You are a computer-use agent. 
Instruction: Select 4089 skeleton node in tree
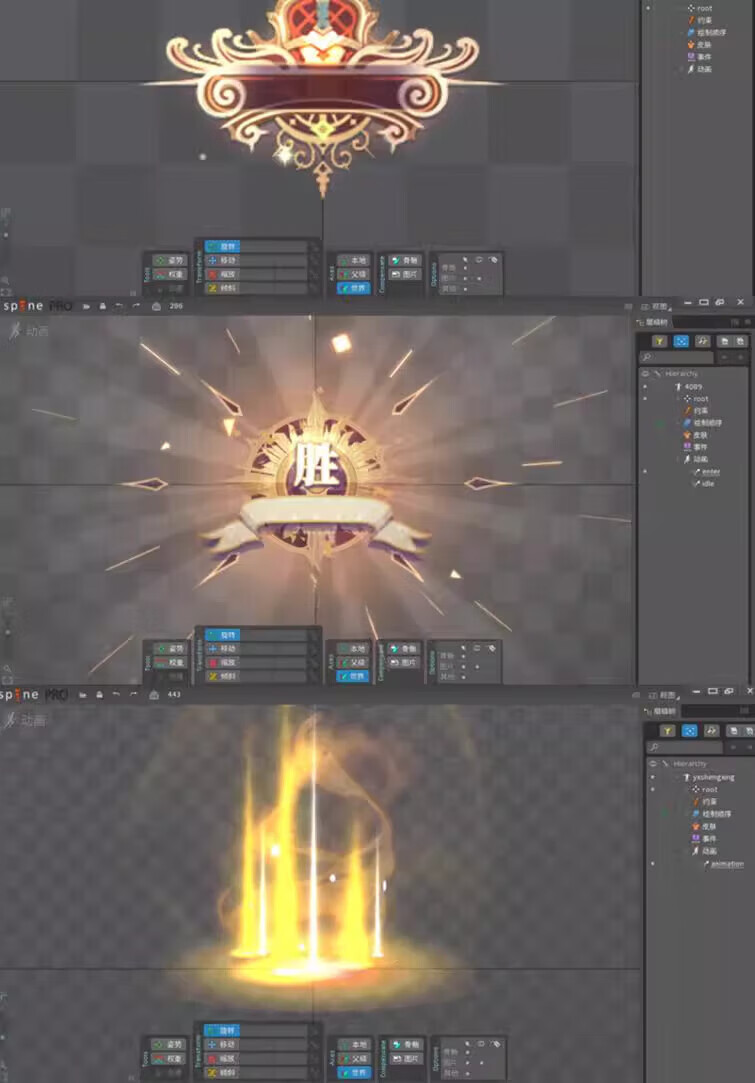pyautogui.click(x=688, y=387)
